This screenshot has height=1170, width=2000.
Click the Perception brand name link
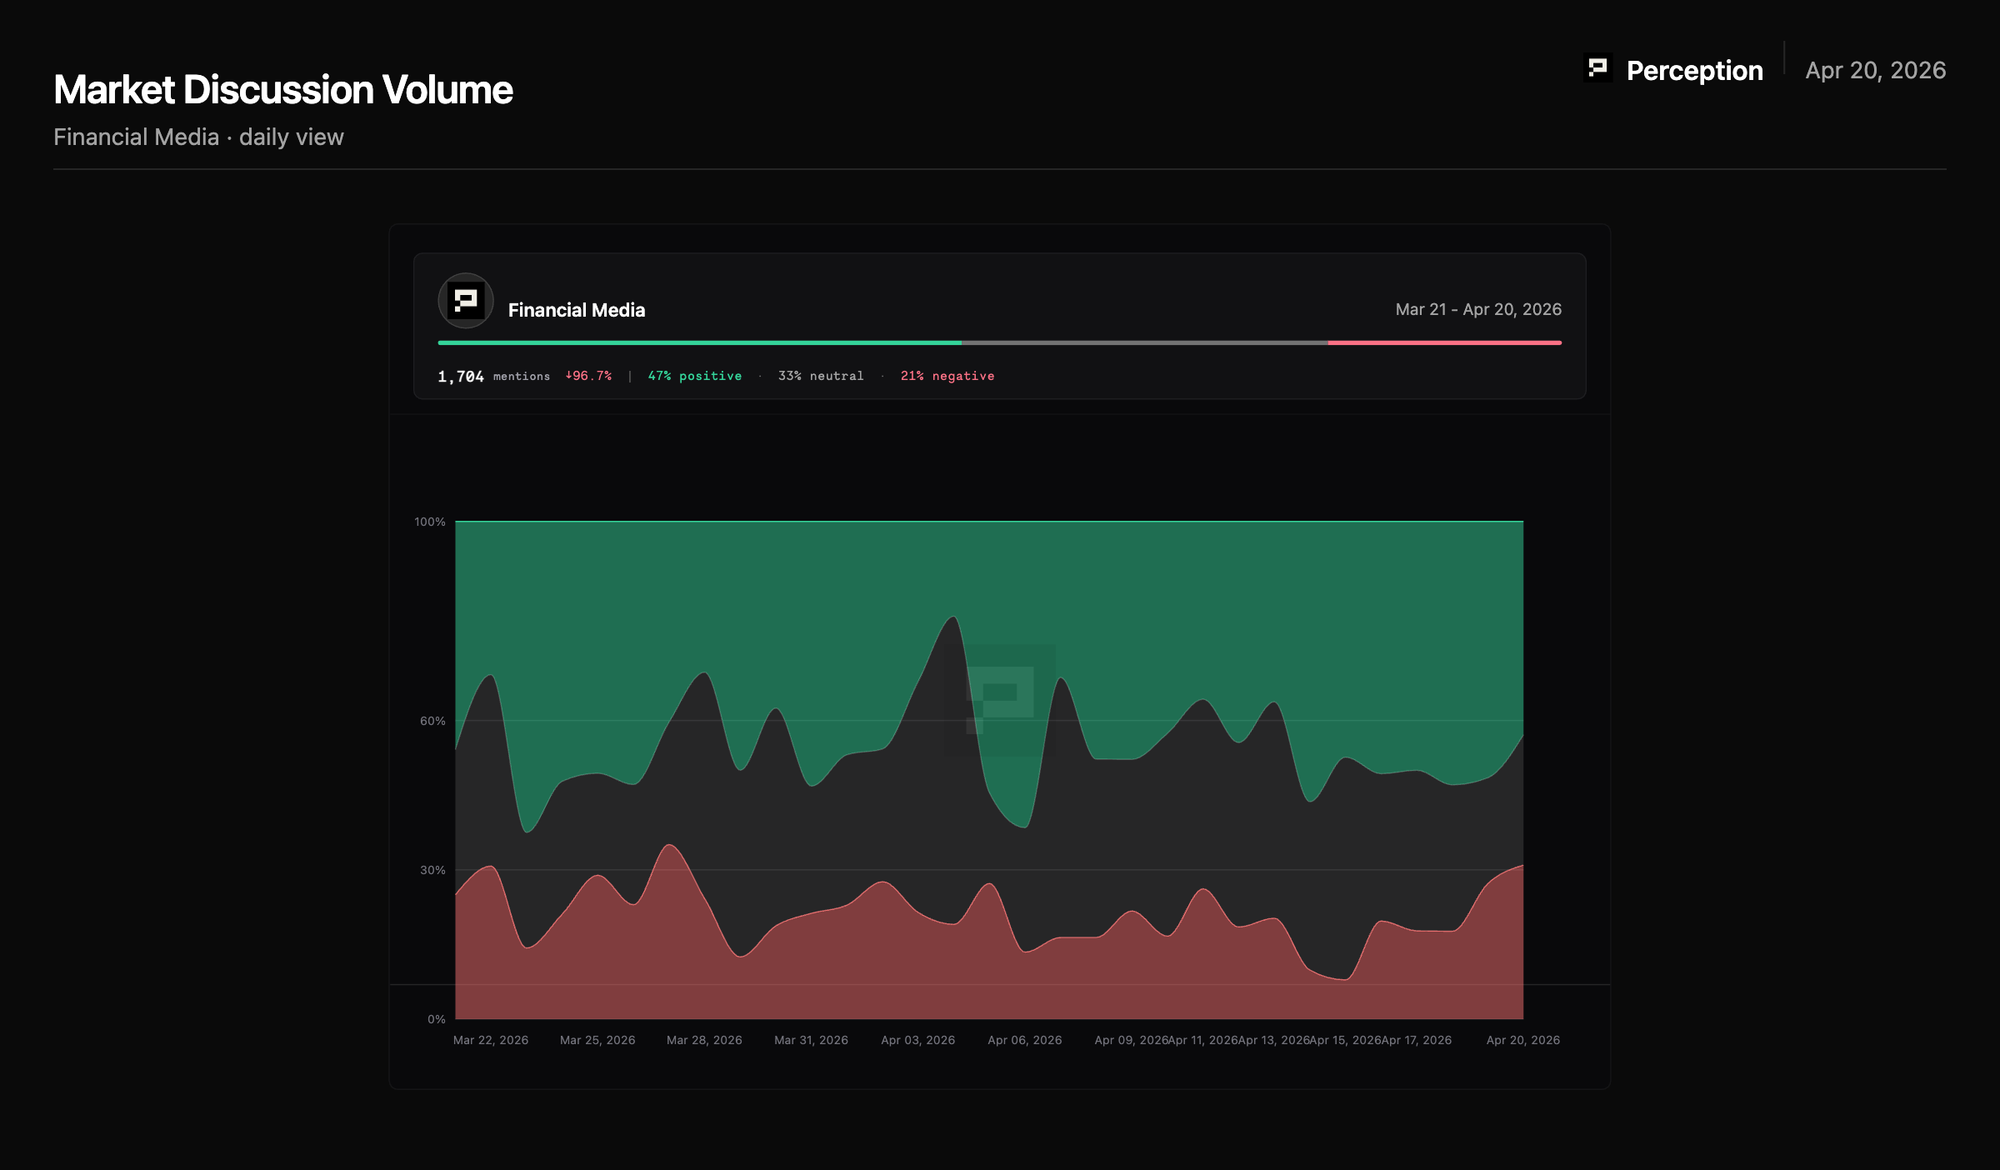[1694, 71]
